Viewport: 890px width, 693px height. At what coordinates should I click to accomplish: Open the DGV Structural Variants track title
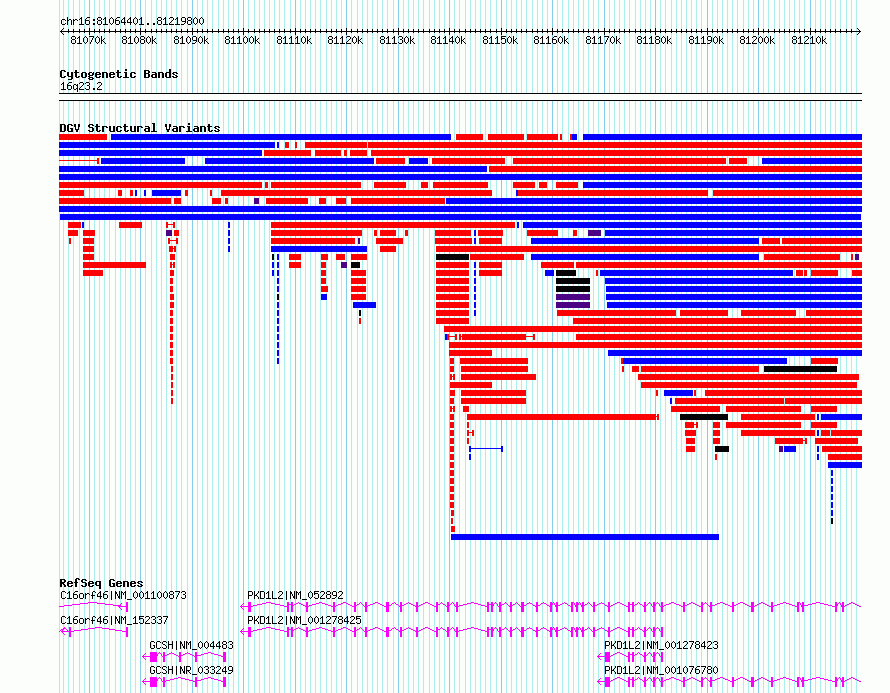[140, 128]
